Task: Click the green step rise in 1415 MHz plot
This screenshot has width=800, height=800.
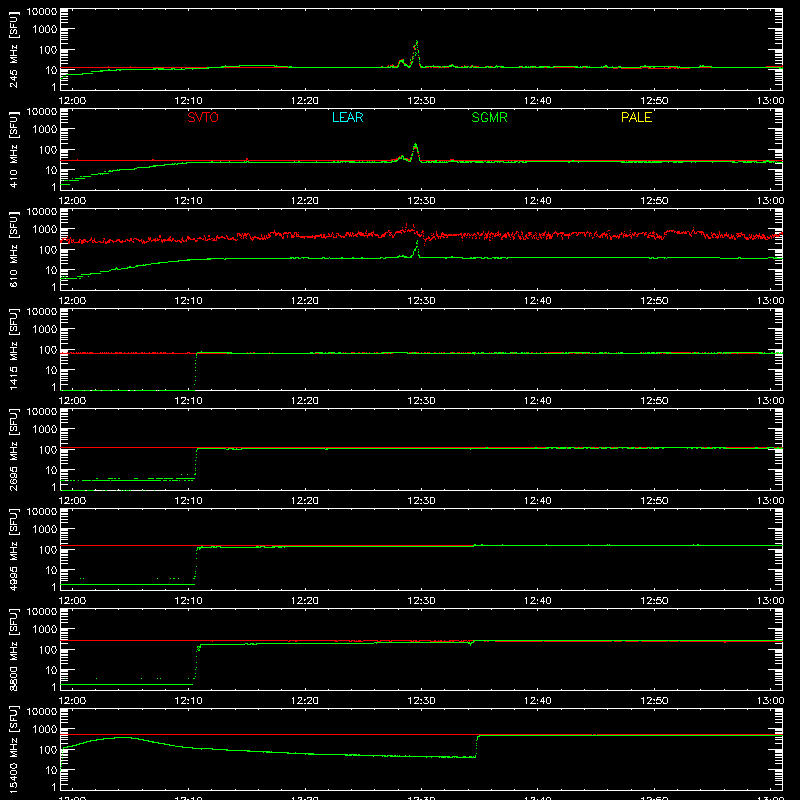Action: pos(196,370)
